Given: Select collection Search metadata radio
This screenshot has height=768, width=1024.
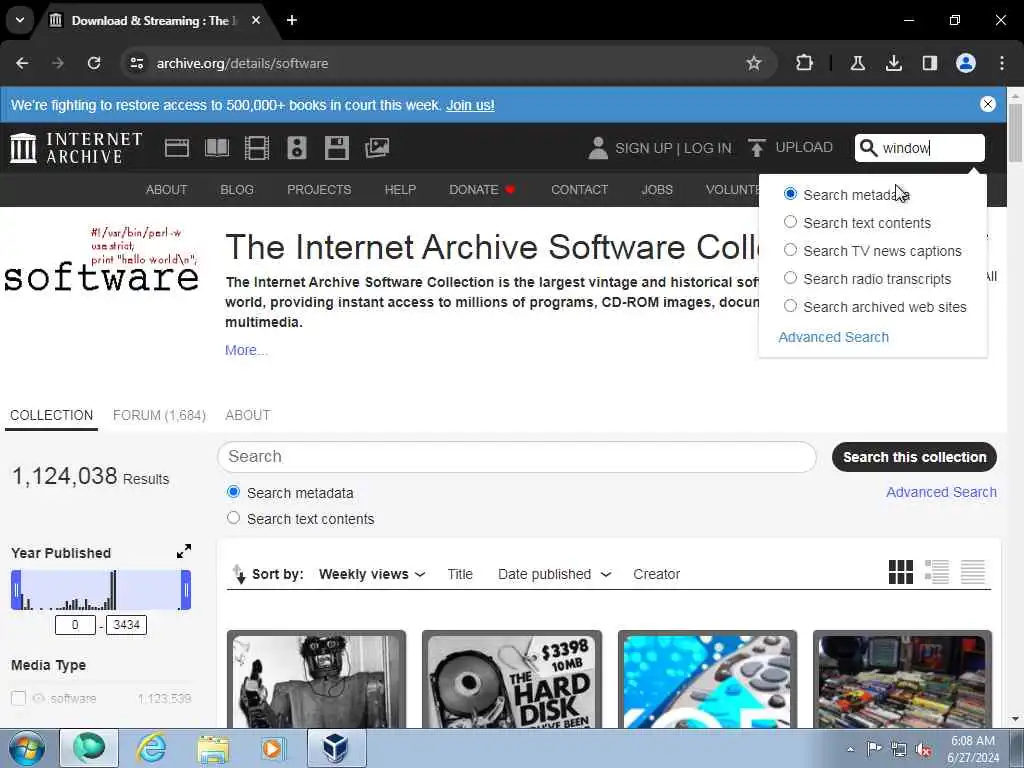Looking at the screenshot, I should (233, 492).
